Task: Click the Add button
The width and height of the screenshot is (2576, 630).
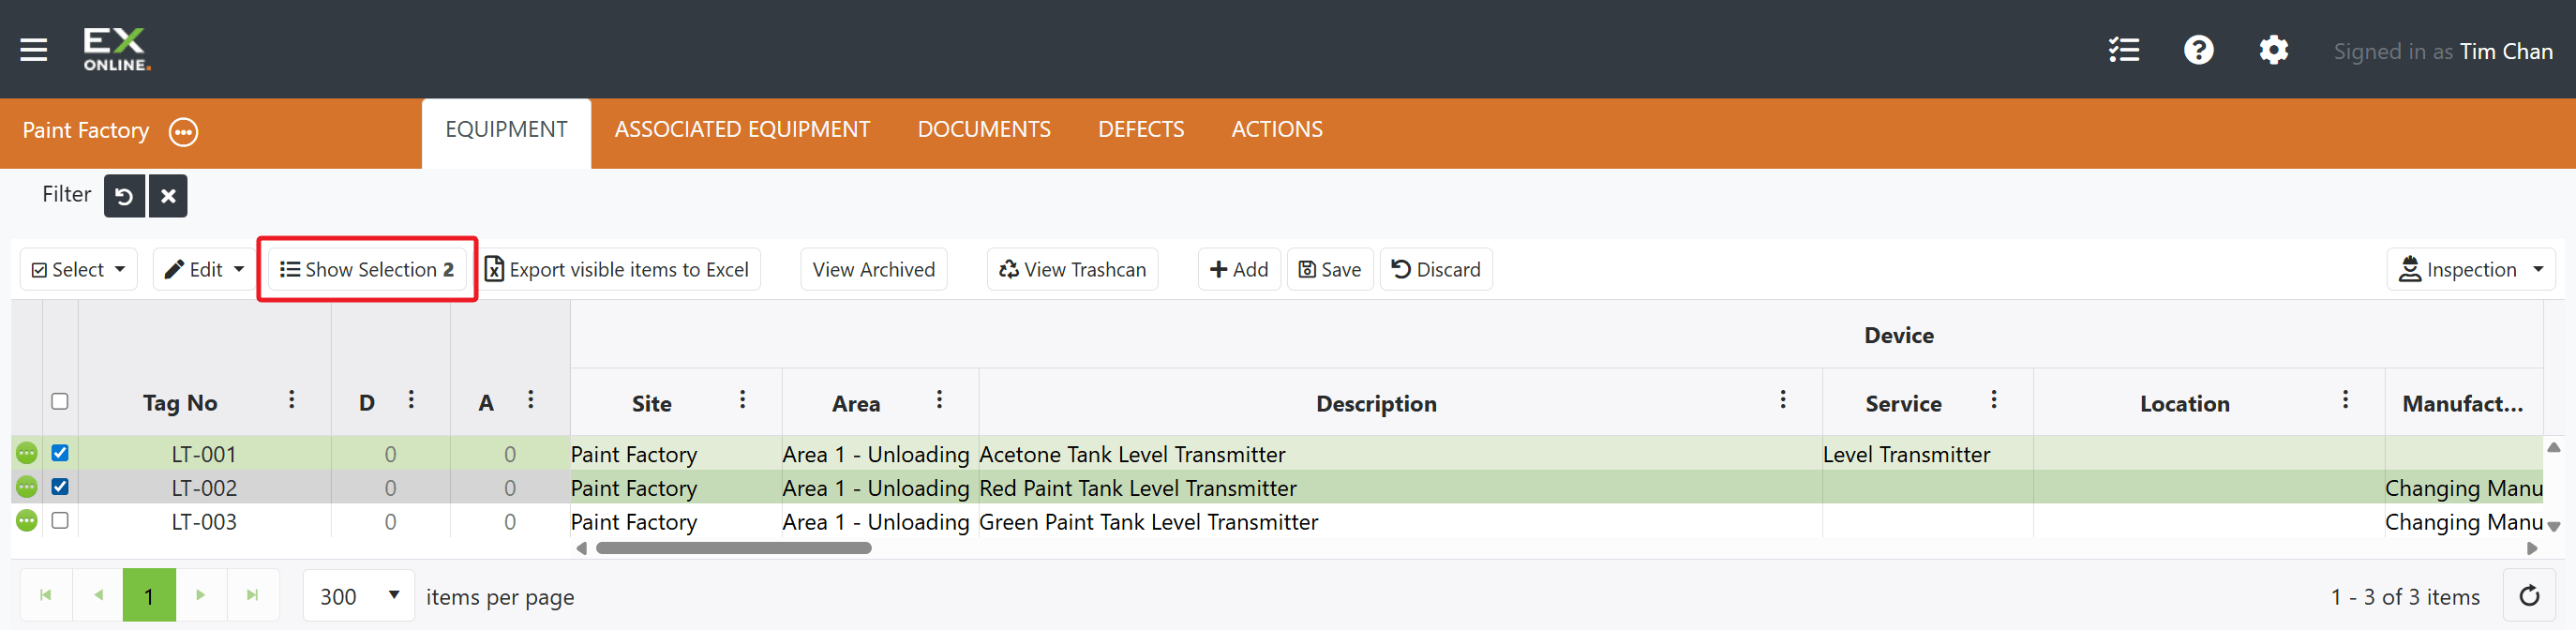Action: [x=1239, y=269]
